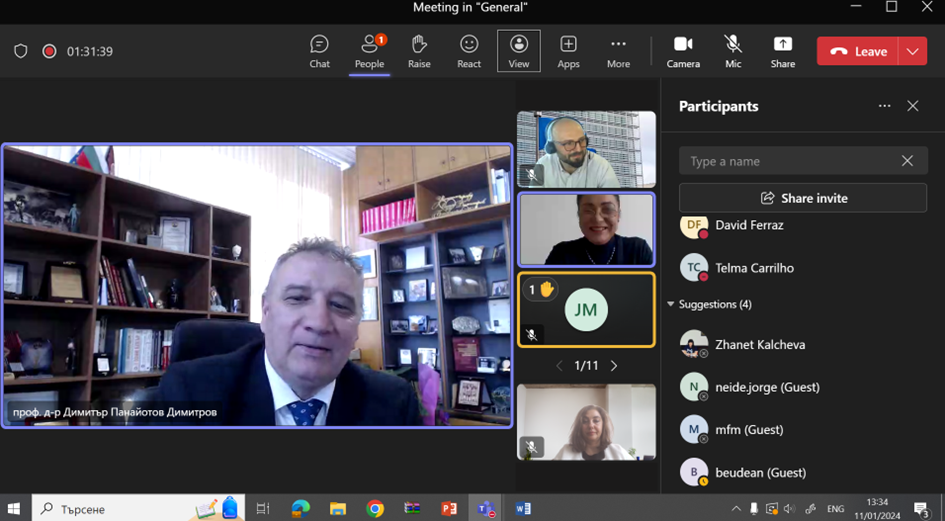Toggle the People participants pane
Viewport: 945px width, 521px height.
[369, 51]
